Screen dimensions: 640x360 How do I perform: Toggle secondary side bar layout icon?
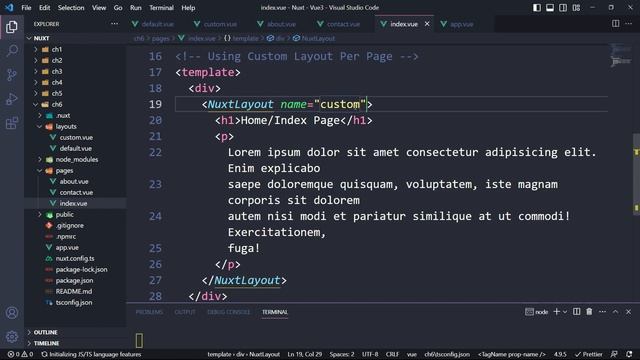pos(563,8)
